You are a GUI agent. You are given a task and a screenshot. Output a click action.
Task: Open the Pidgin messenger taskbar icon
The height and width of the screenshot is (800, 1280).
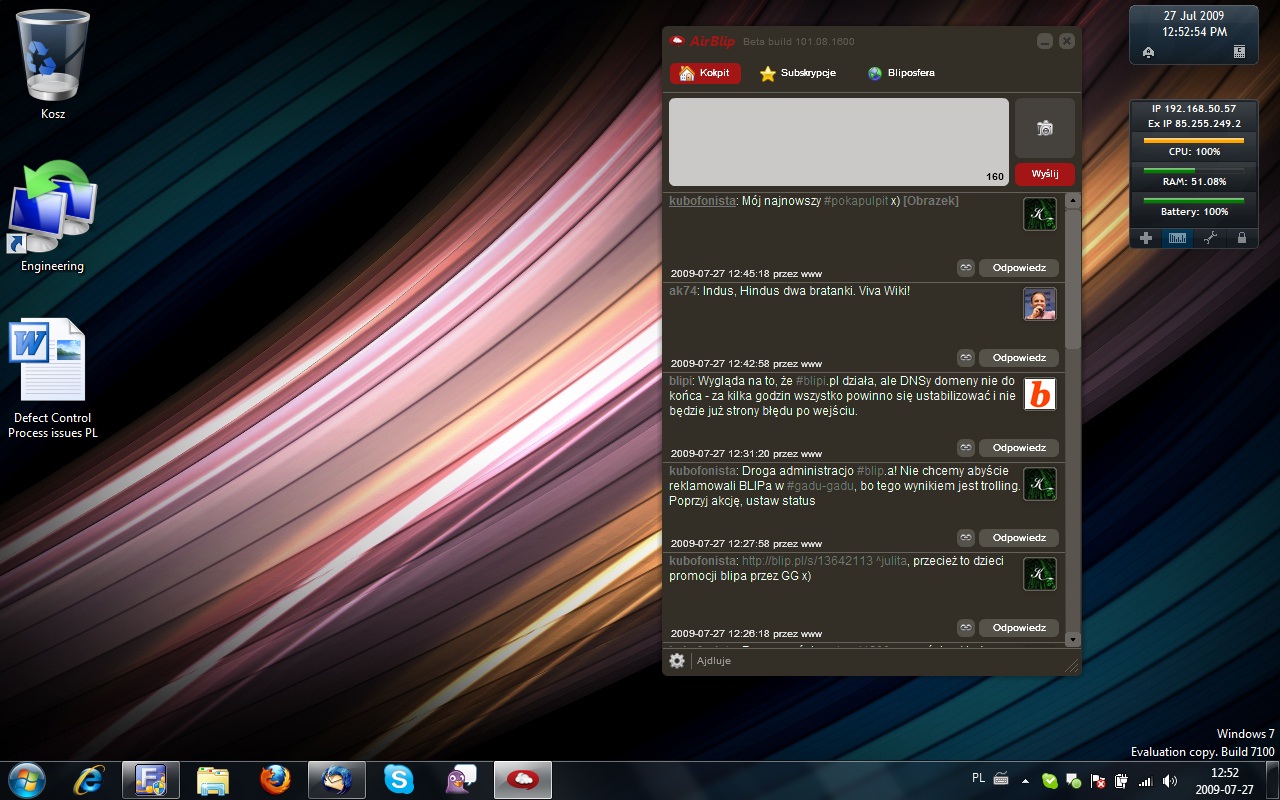coord(460,779)
